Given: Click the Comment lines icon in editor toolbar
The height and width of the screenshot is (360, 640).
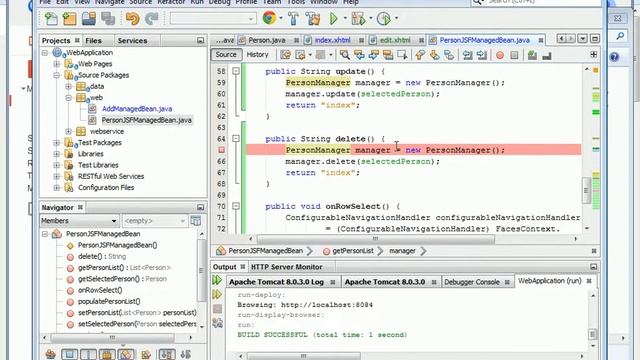Looking at the screenshot, I should (532, 55).
